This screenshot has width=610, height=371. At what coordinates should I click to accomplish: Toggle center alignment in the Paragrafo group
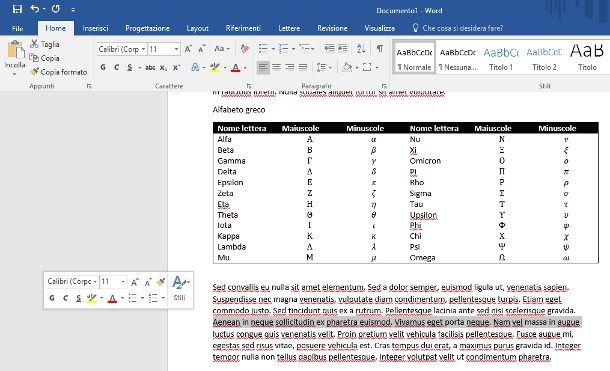[276, 67]
